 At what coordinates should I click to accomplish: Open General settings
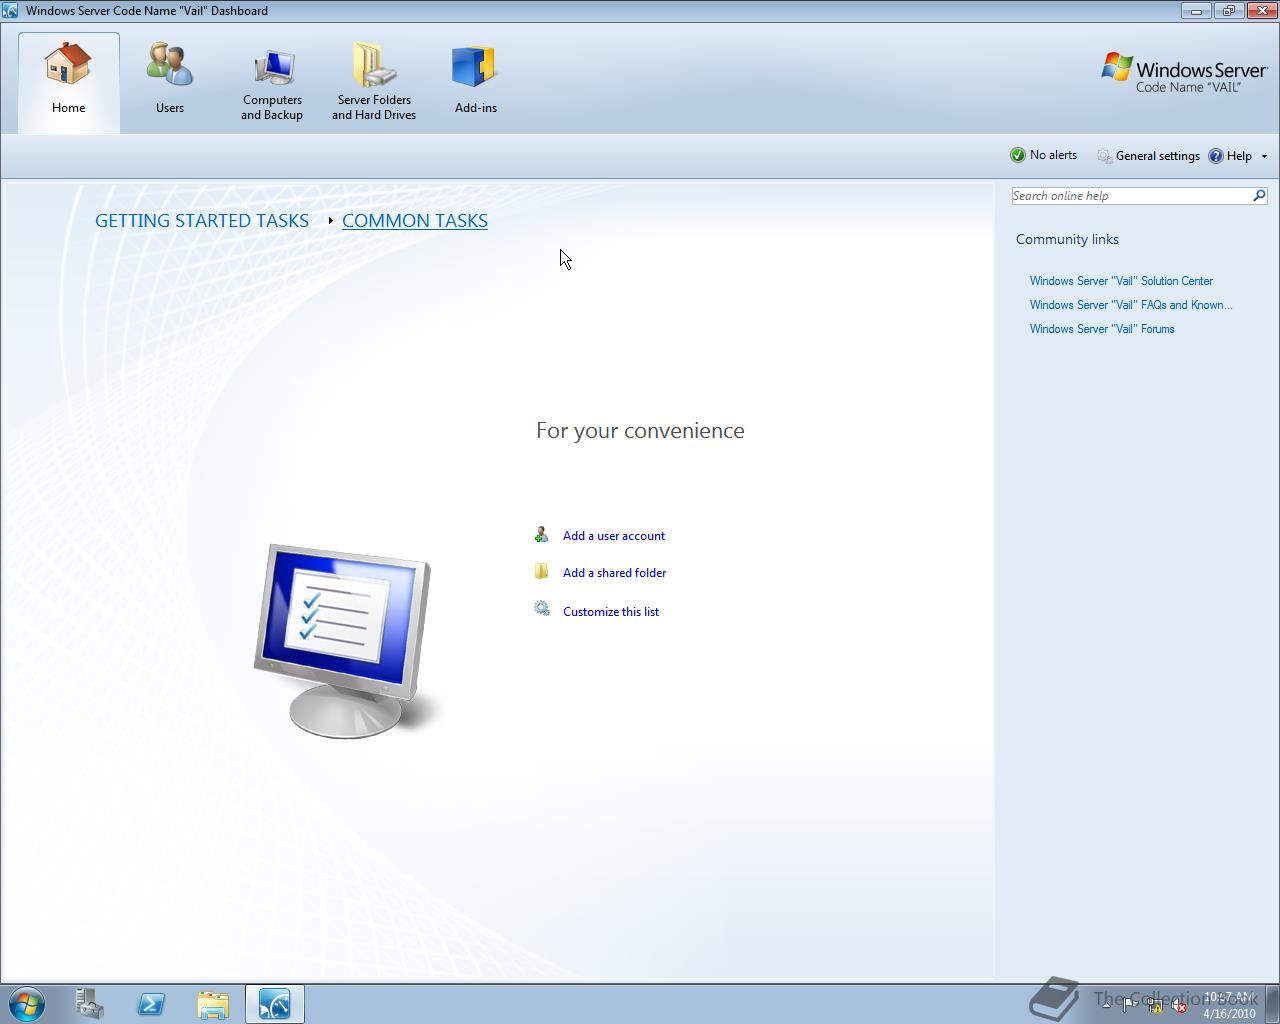click(x=1148, y=156)
